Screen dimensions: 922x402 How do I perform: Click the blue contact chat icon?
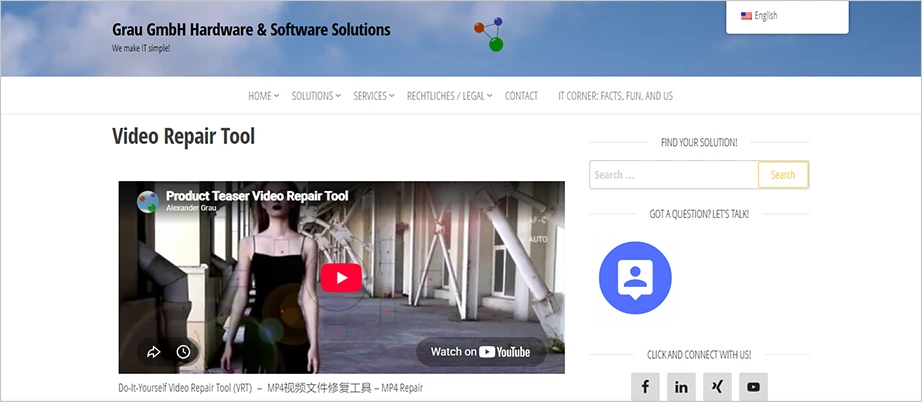click(635, 278)
